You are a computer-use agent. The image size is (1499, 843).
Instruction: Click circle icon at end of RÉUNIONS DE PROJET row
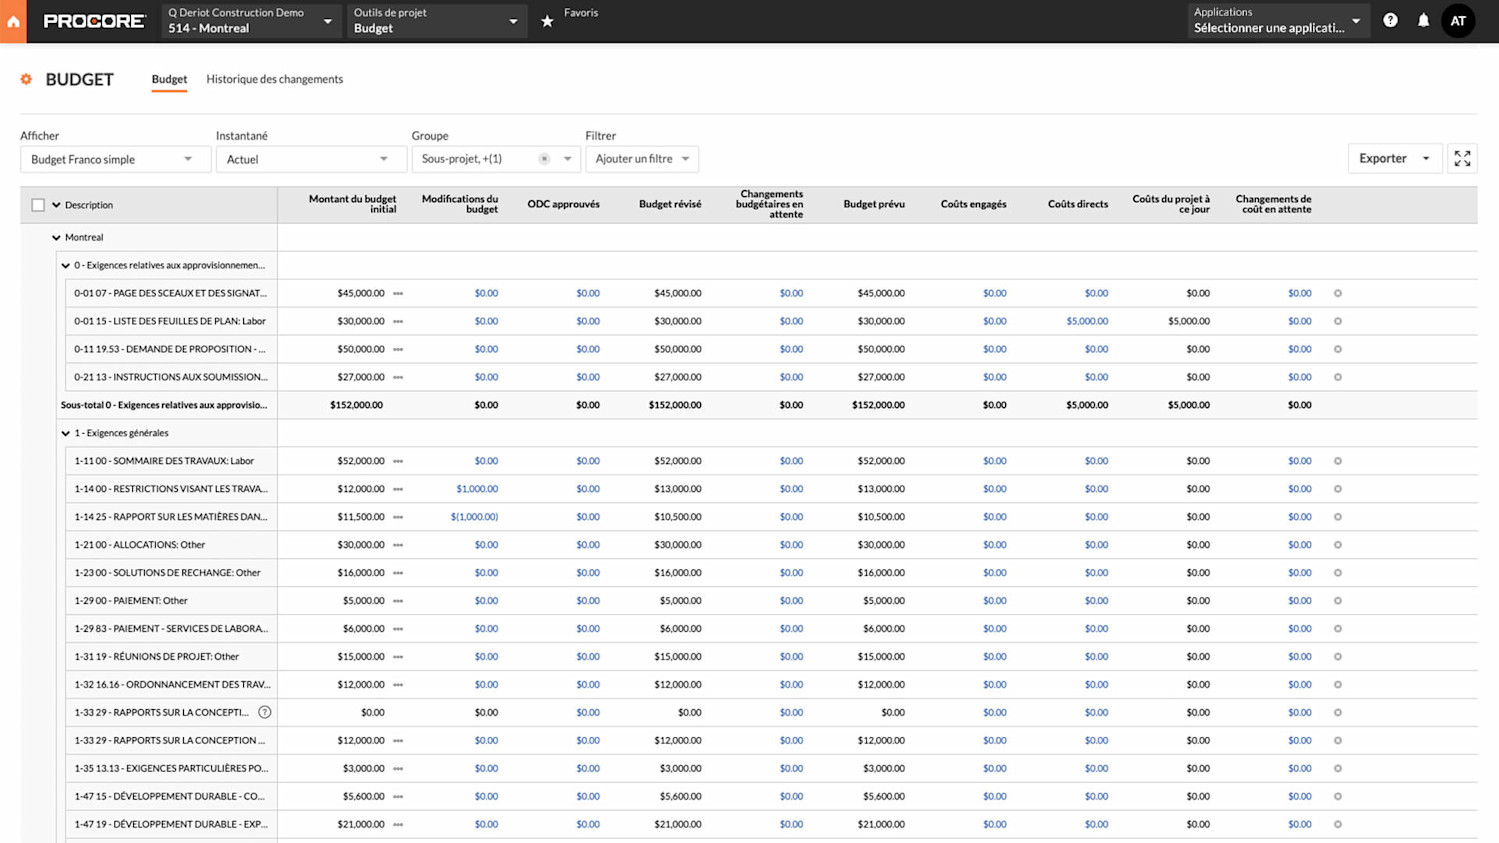pyautogui.click(x=1338, y=657)
